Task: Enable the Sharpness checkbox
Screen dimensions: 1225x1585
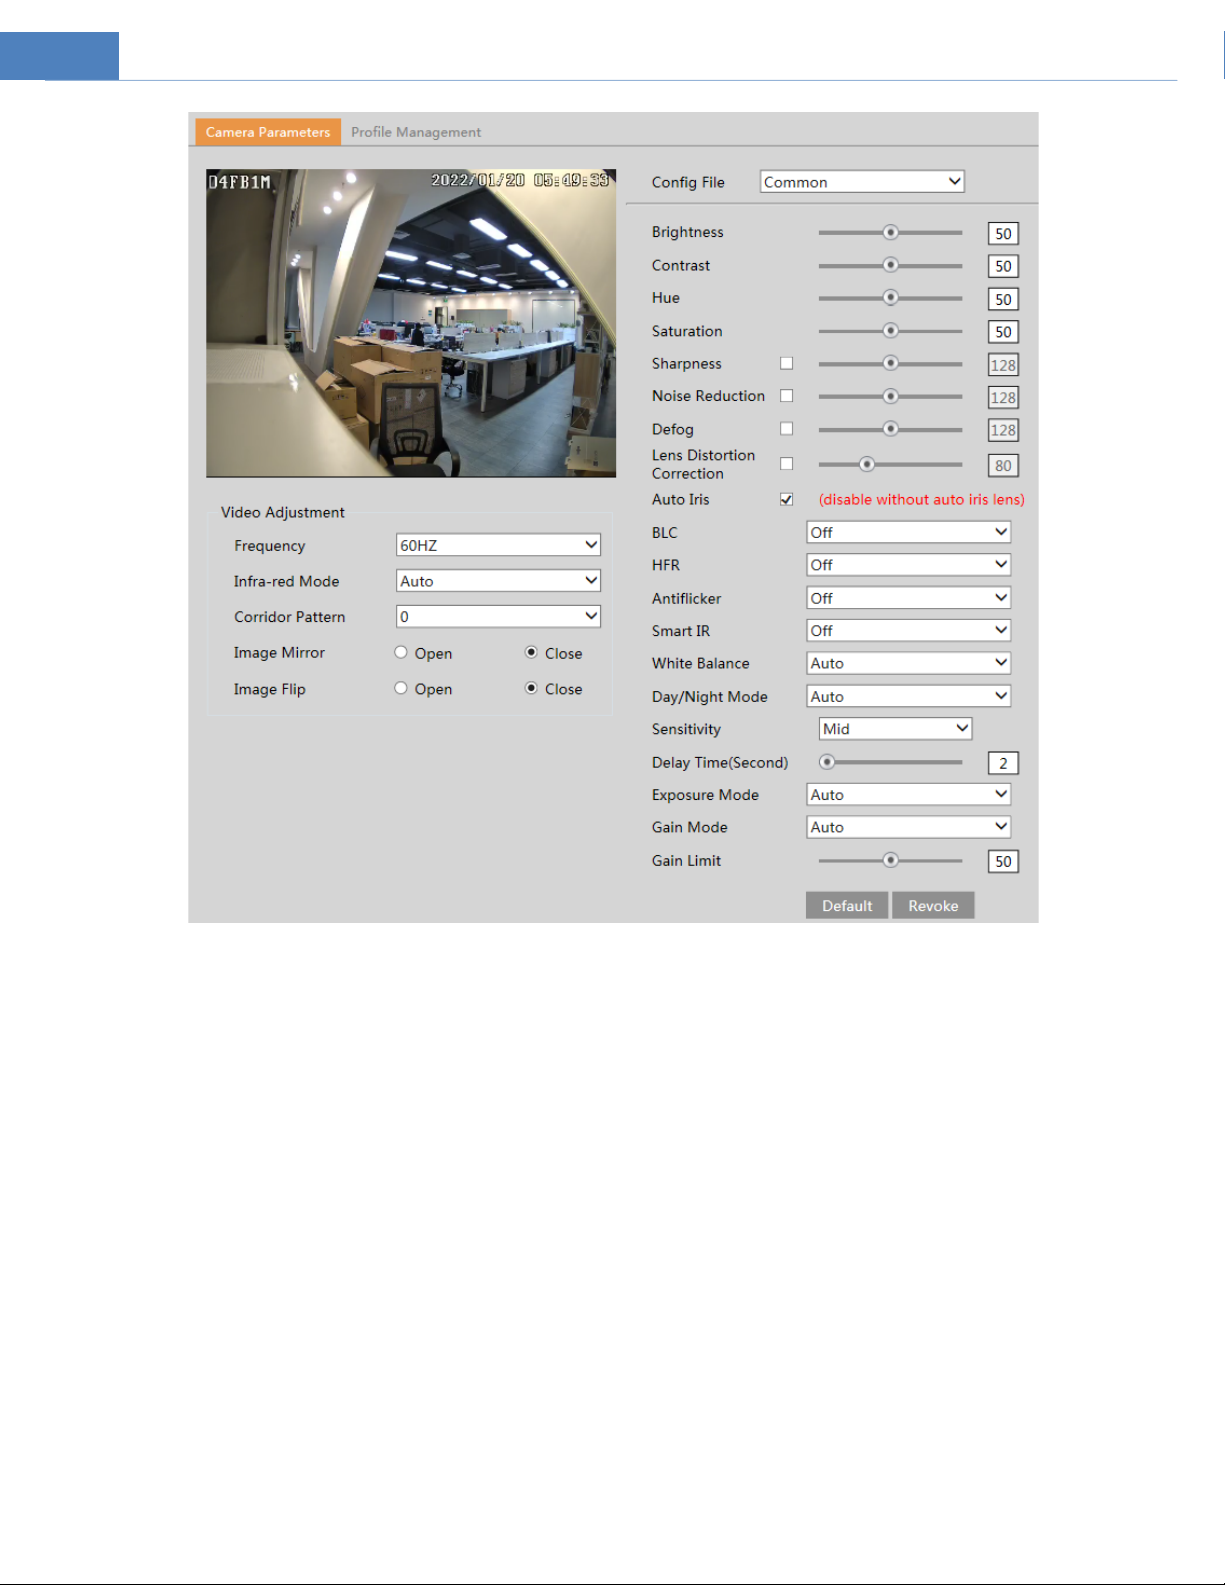Action: [x=787, y=364]
